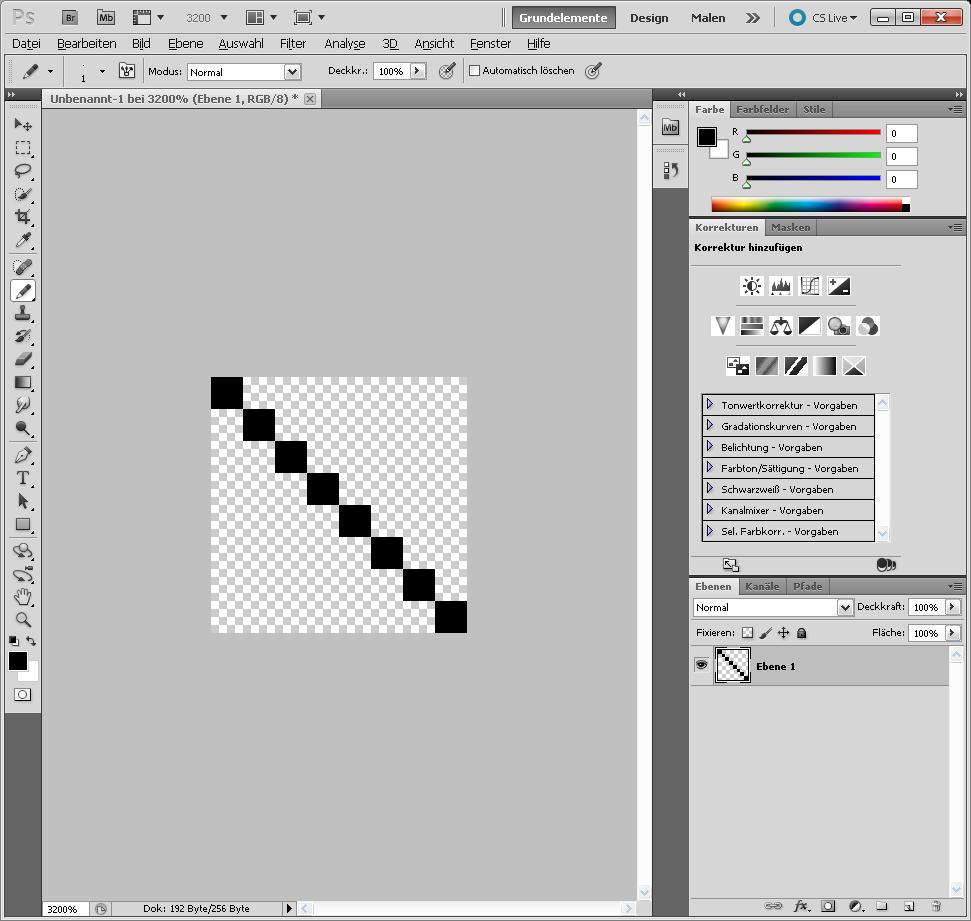Click the foreground color swatch in Farbe panel
971x921 pixels.
707,137
